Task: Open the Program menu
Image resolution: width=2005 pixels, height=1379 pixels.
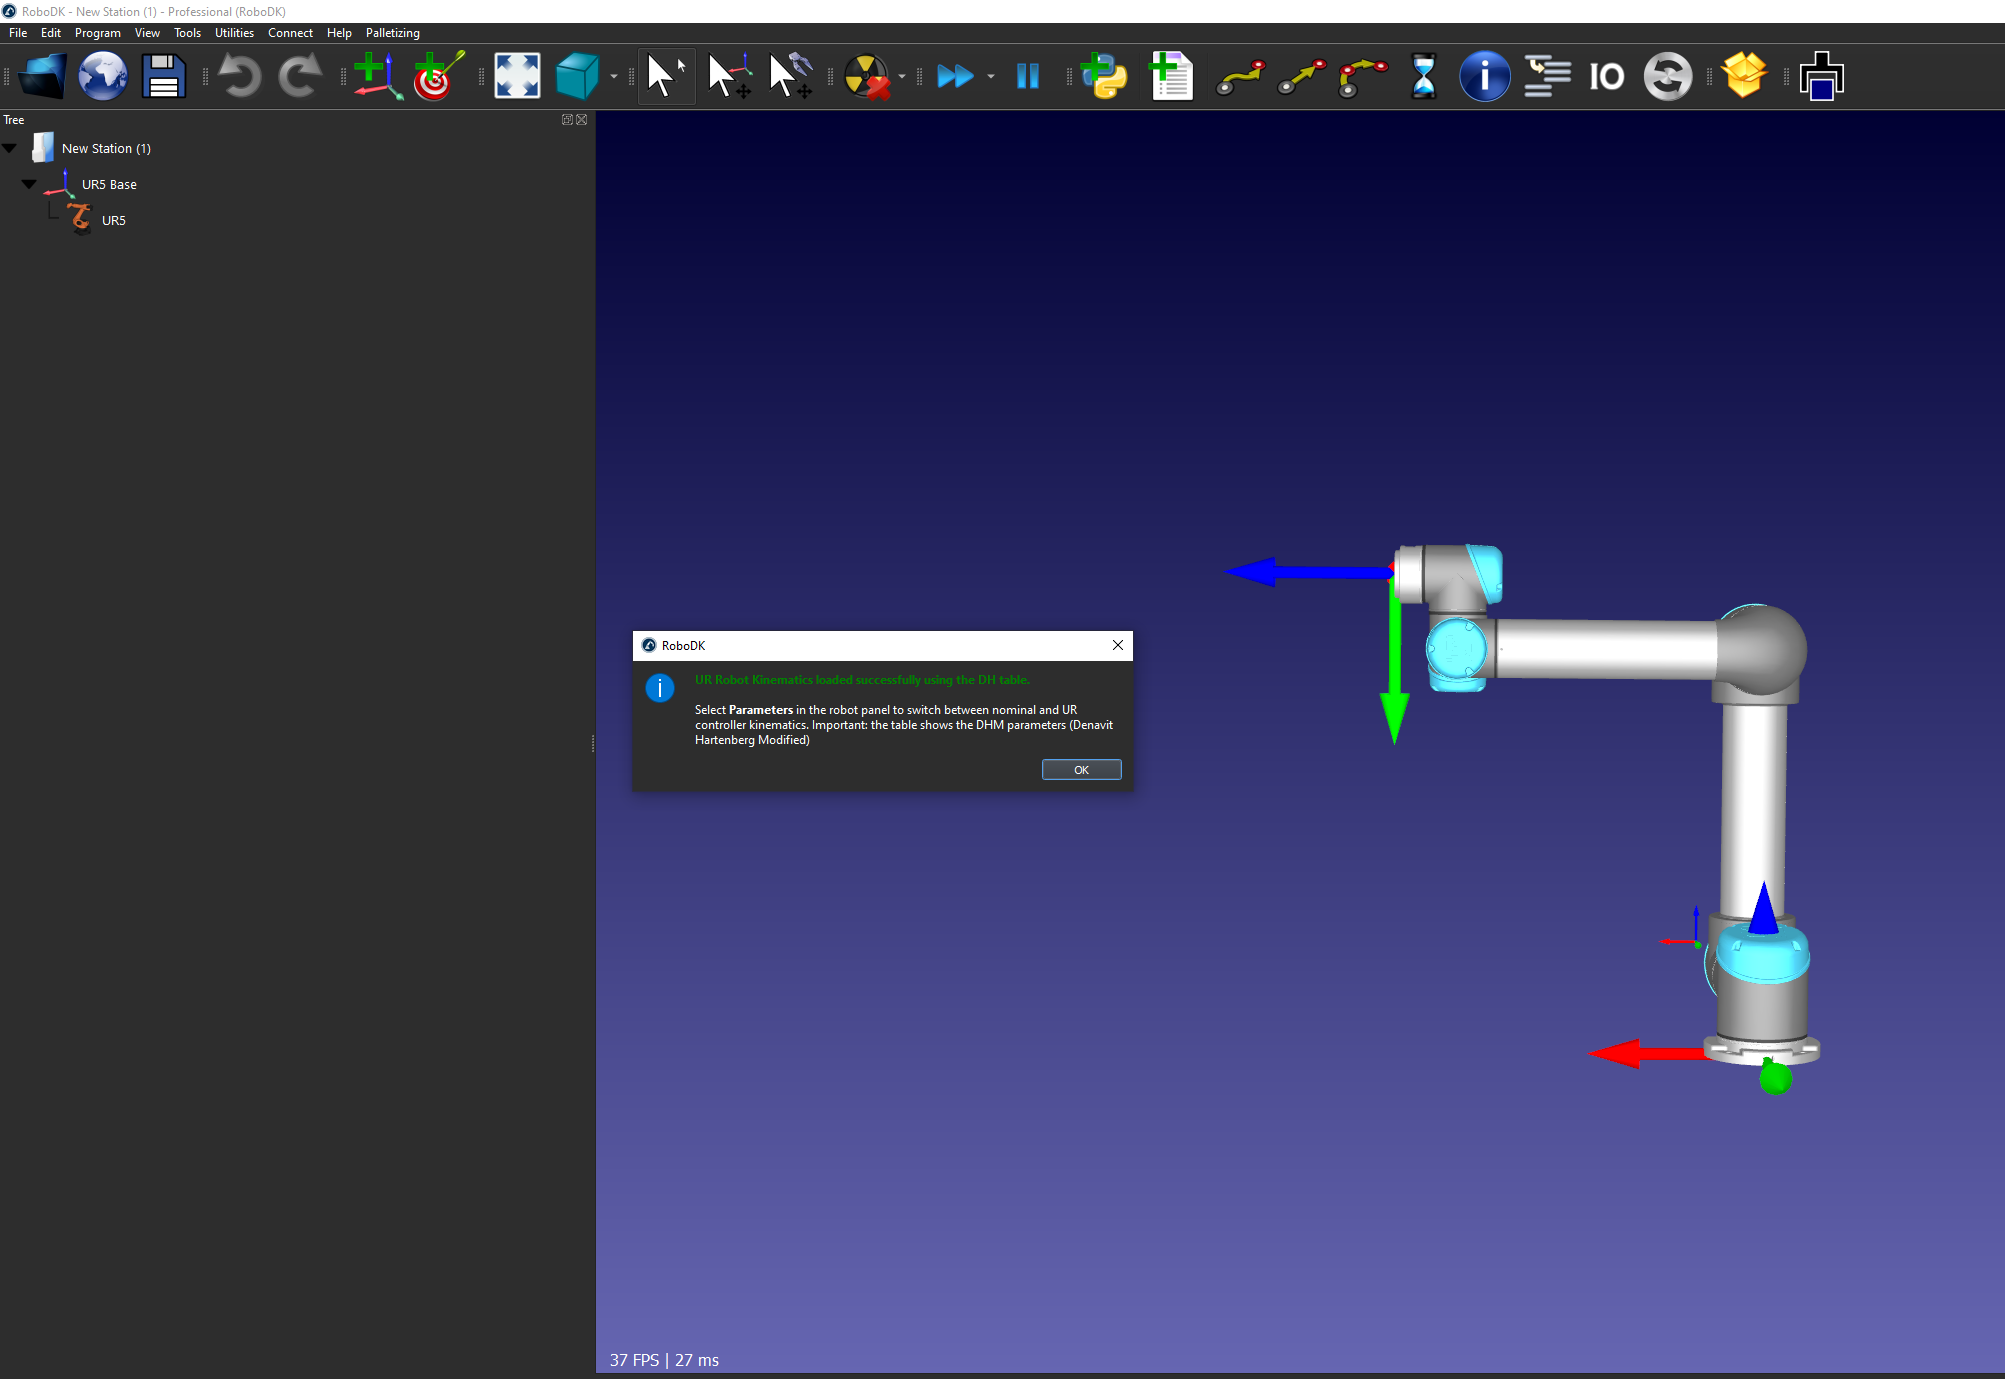Action: tap(98, 33)
